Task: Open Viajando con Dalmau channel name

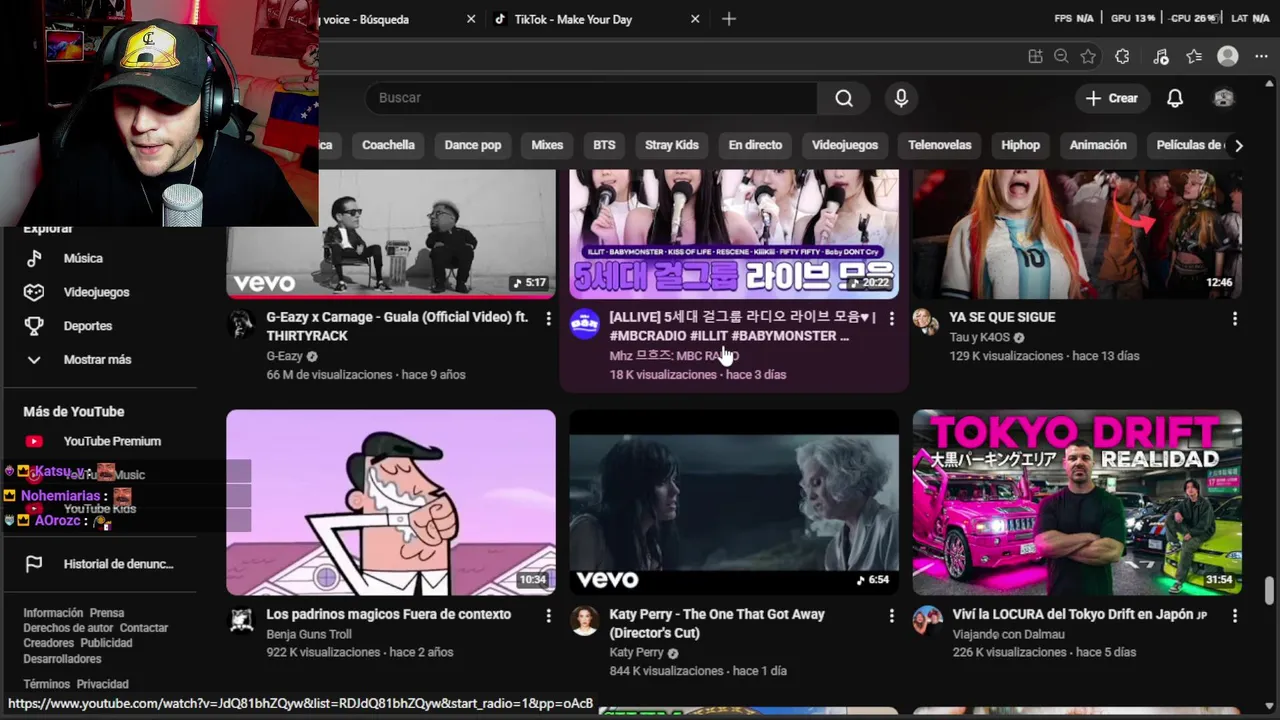Action: pyautogui.click(x=1009, y=634)
